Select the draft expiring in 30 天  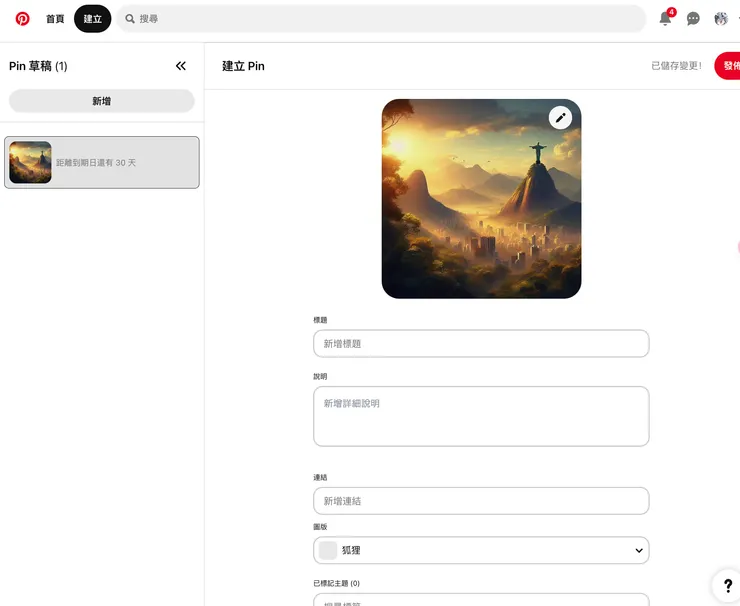pyautogui.click(x=102, y=162)
